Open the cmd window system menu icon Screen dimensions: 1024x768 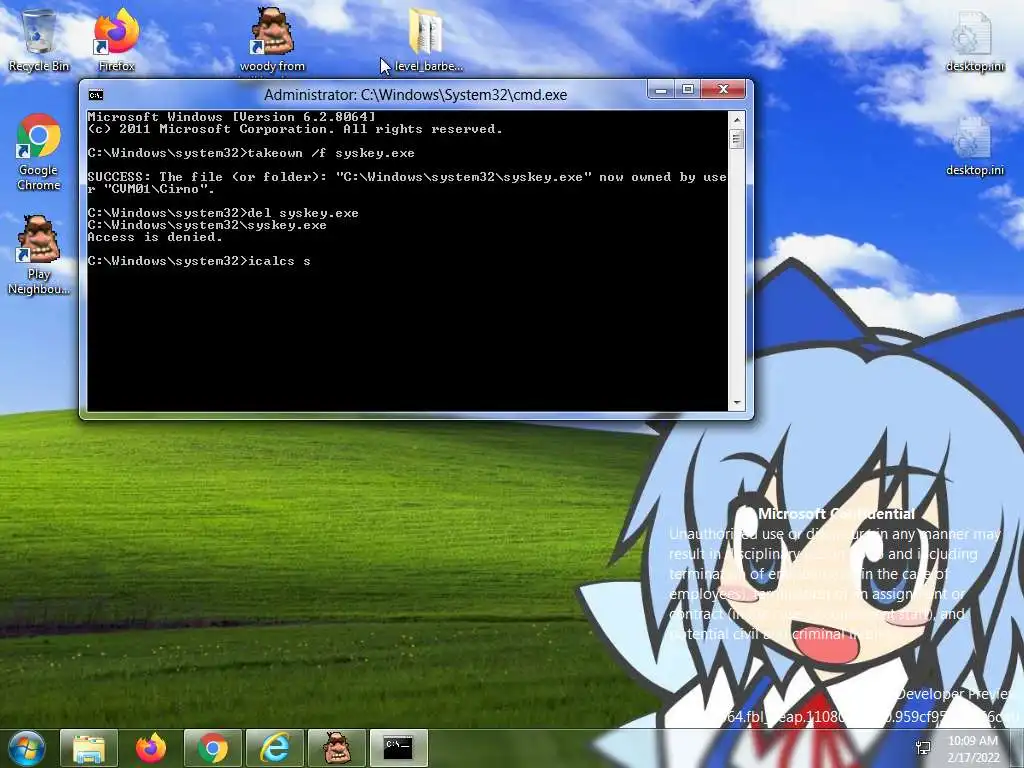96,95
